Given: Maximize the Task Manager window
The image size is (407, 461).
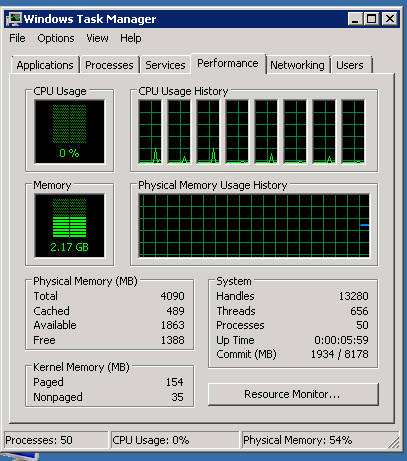Looking at the screenshot, I should coord(371,19).
